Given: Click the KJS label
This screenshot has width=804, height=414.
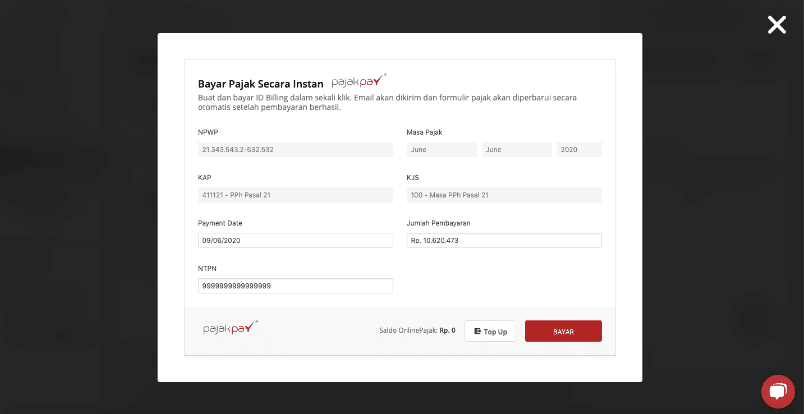Looking at the screenshot, I should 413,178.
